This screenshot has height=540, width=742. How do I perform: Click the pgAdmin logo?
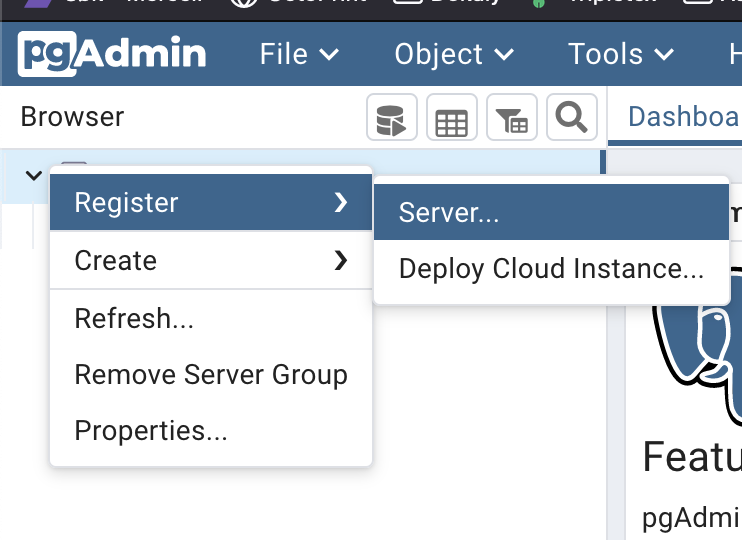[112, 53]
